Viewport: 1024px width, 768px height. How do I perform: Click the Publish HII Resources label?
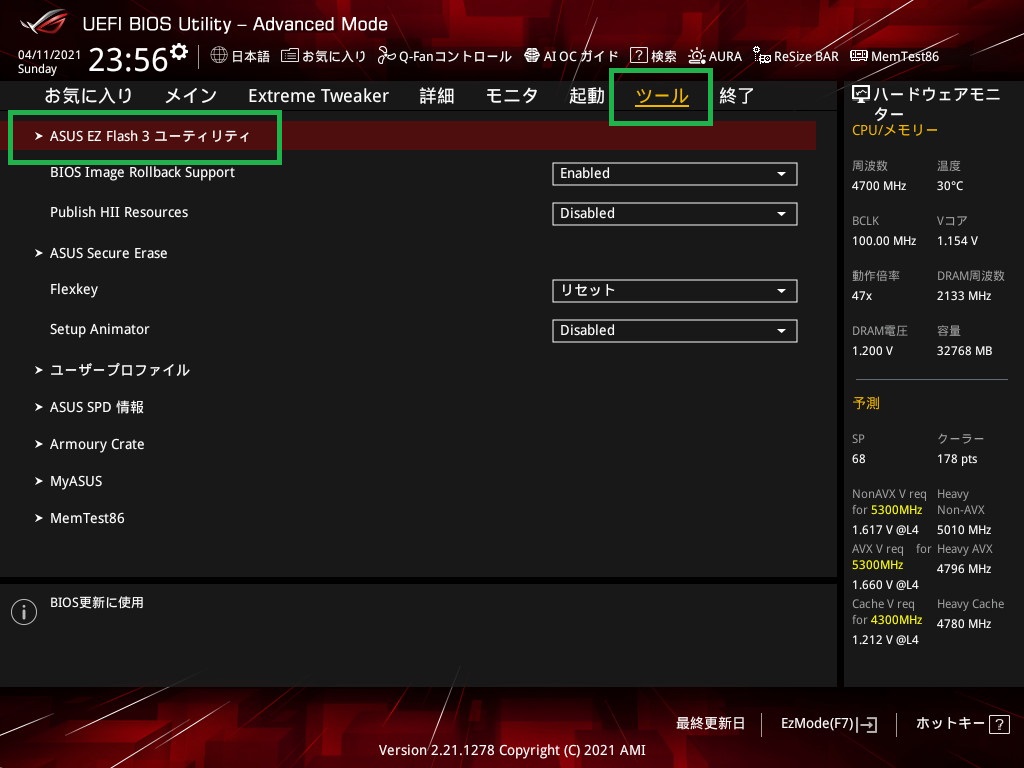pos(119,213)
